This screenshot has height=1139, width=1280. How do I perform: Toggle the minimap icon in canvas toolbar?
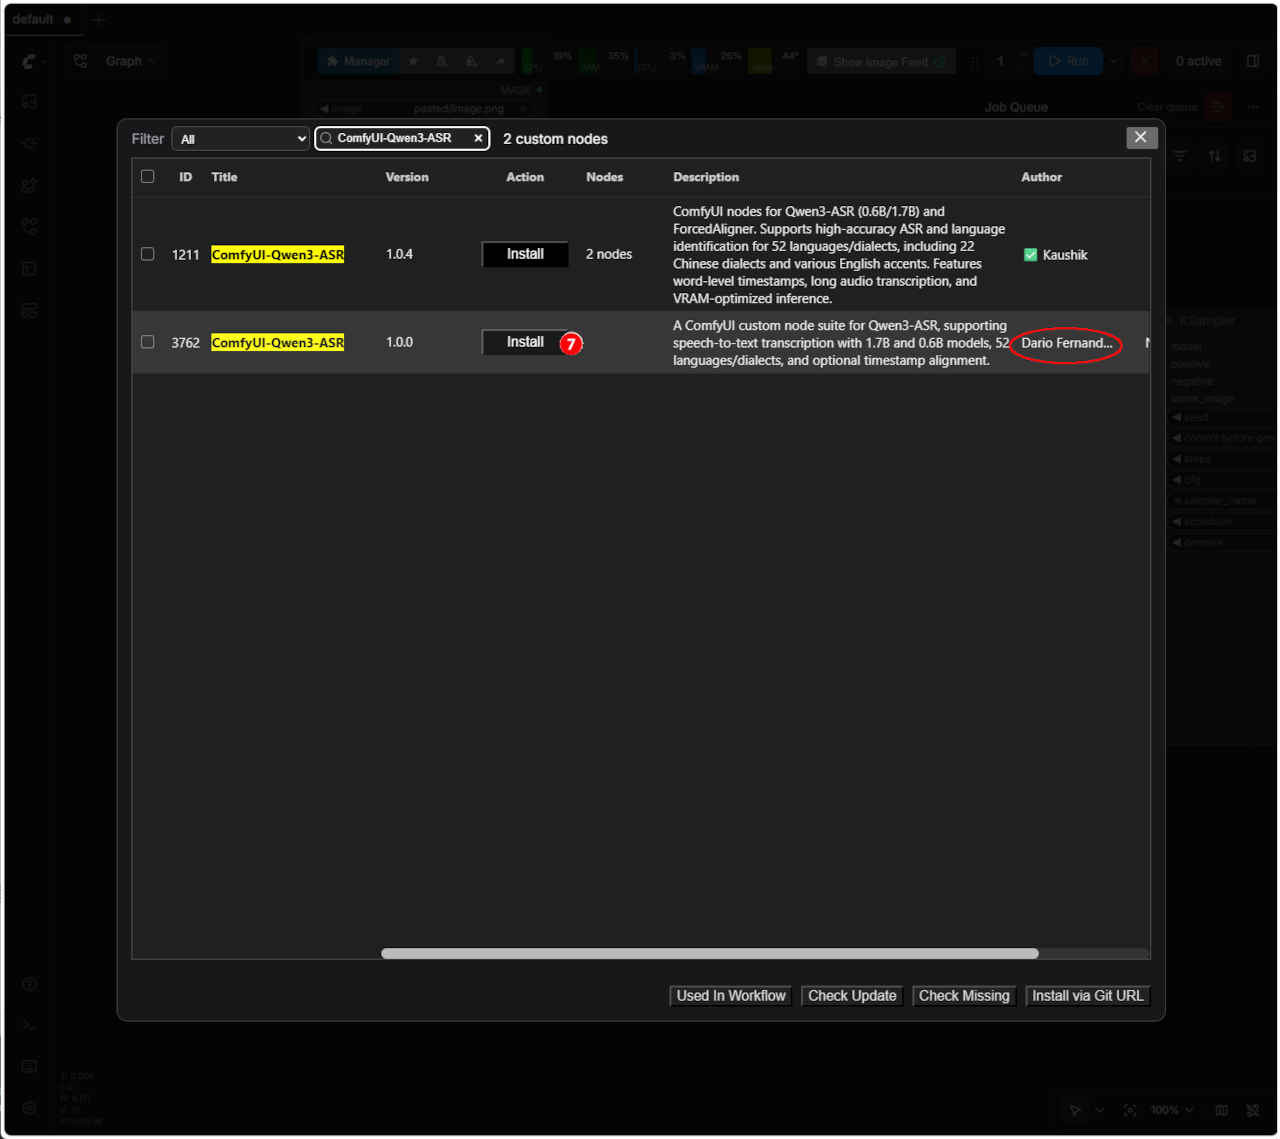tap(1221, 1110)
